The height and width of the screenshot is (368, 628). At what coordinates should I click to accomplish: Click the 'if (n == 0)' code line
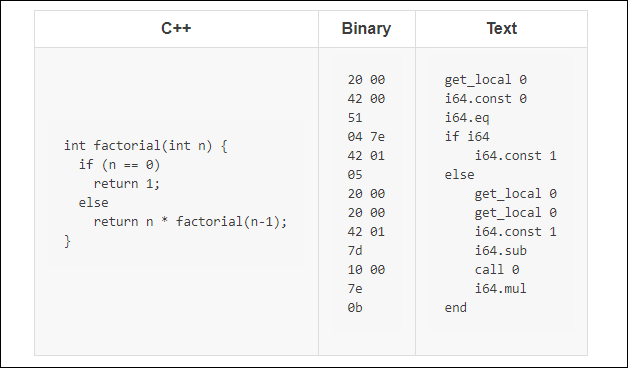[x=119, y=165]
